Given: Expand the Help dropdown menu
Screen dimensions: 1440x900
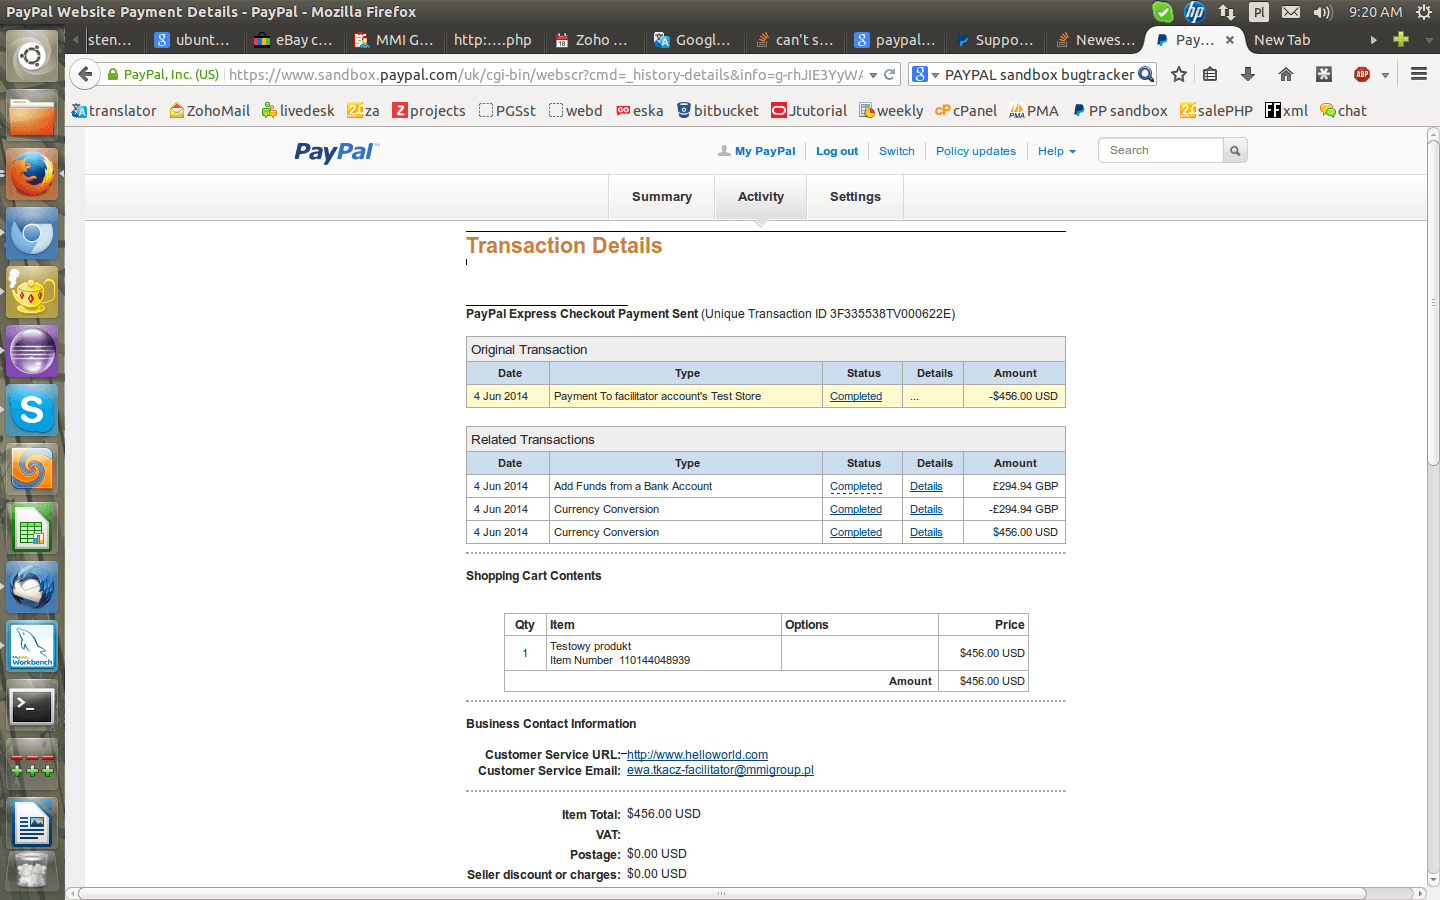Looking at the screenshot, I should pos(1057,151).
